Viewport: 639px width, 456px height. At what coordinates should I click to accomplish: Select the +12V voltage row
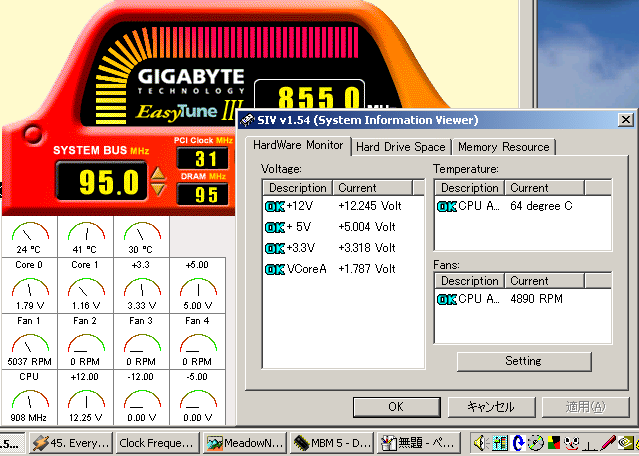tap(343, 206)
